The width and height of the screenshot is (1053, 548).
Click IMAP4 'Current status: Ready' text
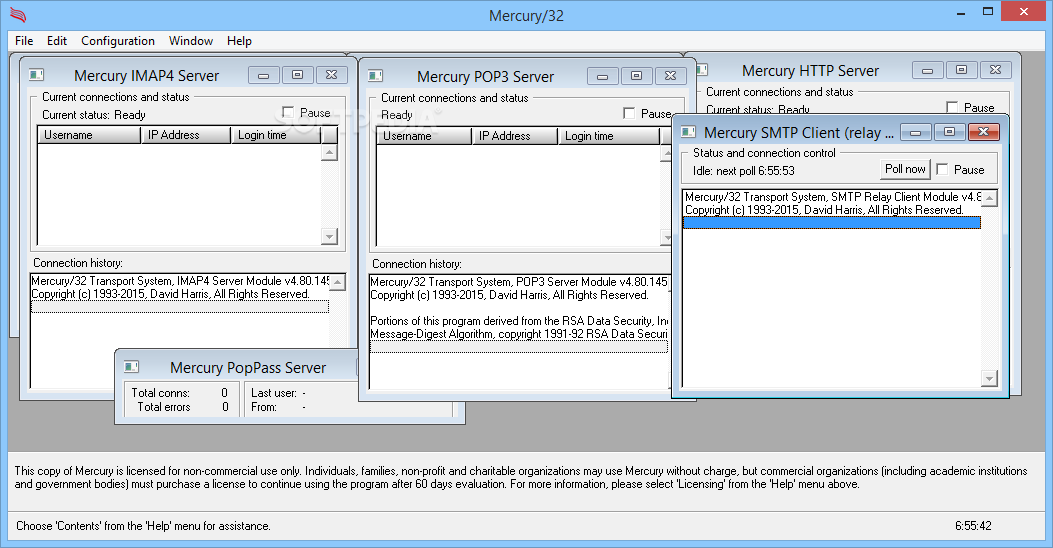coord(94,115)
